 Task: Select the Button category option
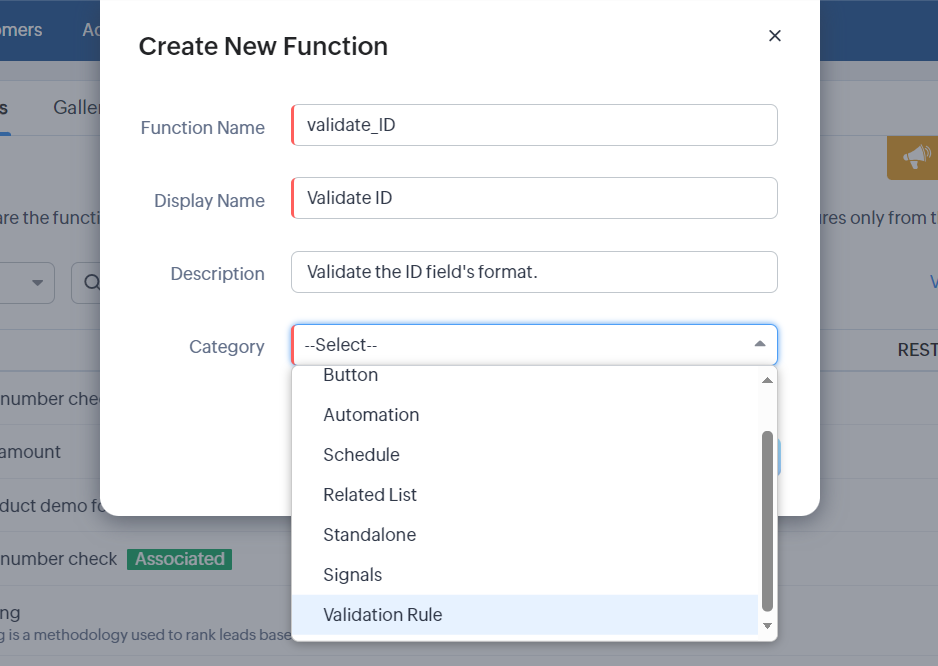tap(350, 376)
